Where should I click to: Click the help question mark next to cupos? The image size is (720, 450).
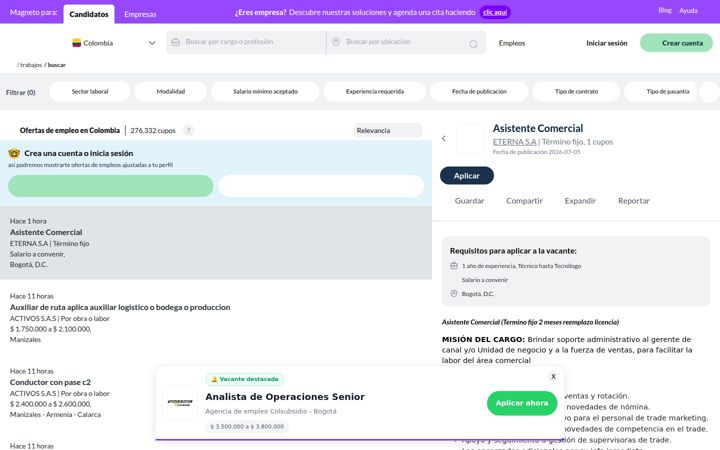click(x=188, y=131)
